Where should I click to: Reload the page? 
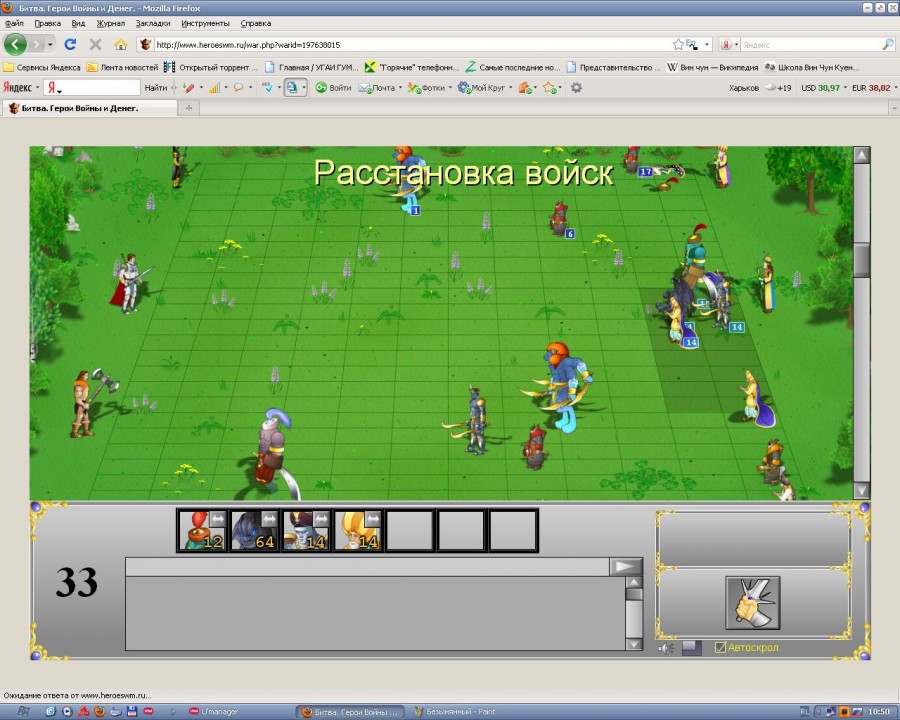(70, 44)
